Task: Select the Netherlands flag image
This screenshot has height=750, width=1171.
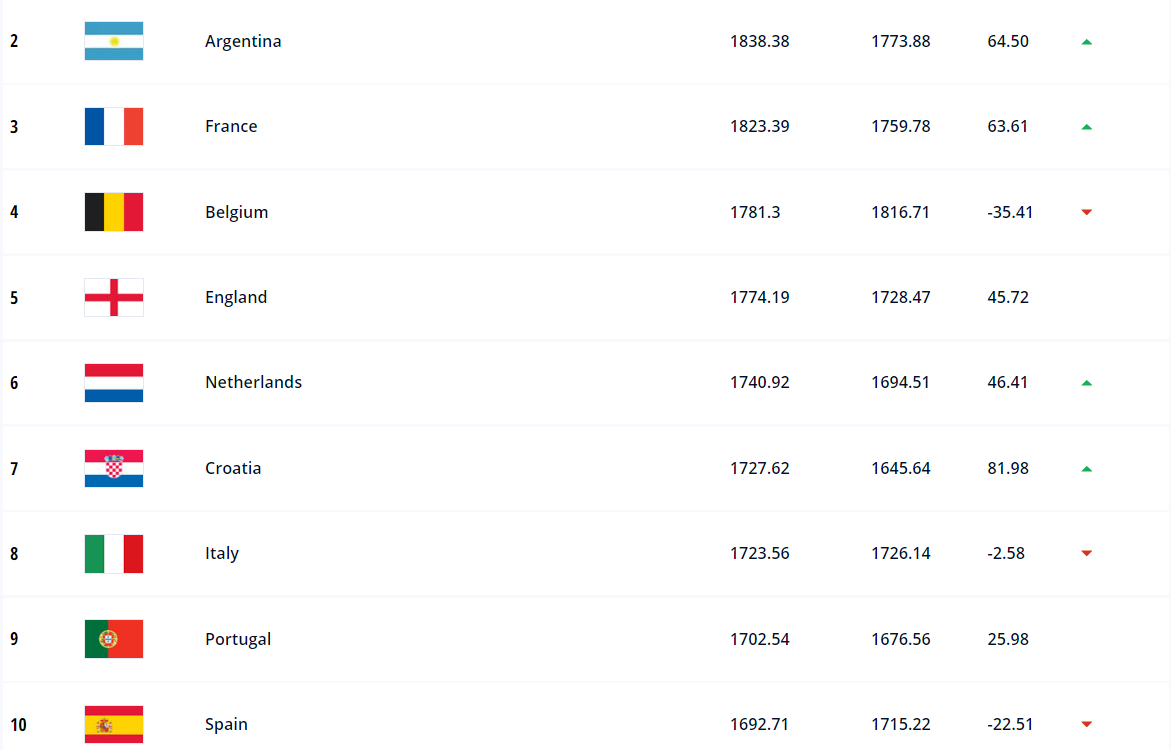Action: click(x=114, y=383)
